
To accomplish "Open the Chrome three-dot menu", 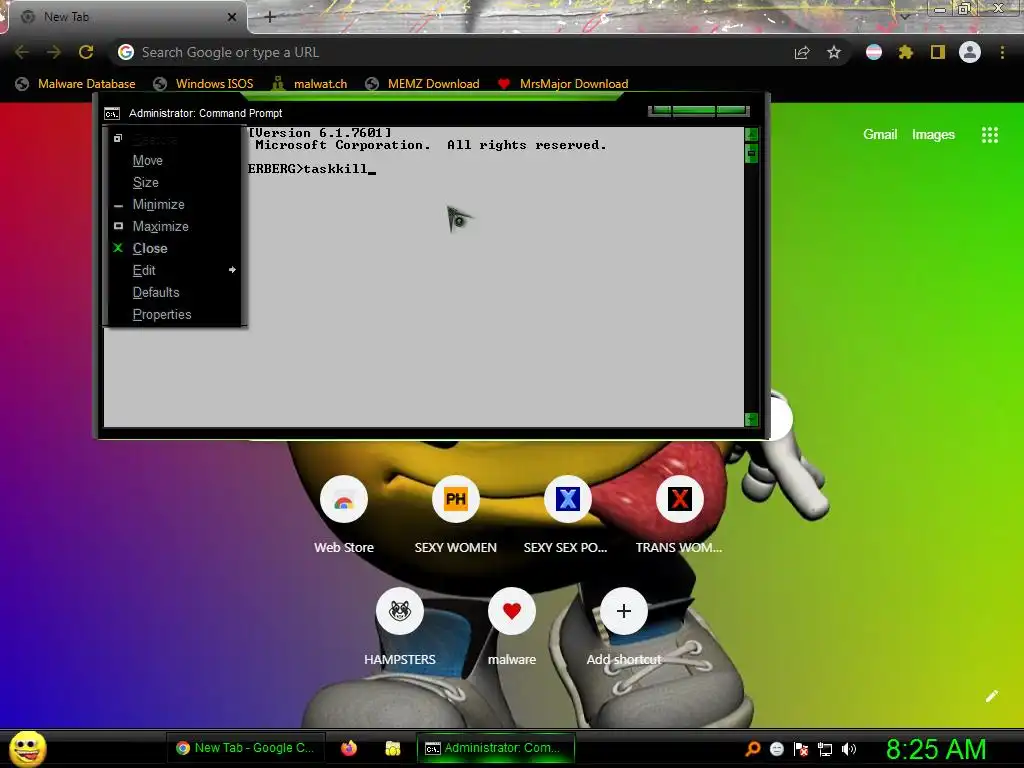I will click(x=1002, y=52).
